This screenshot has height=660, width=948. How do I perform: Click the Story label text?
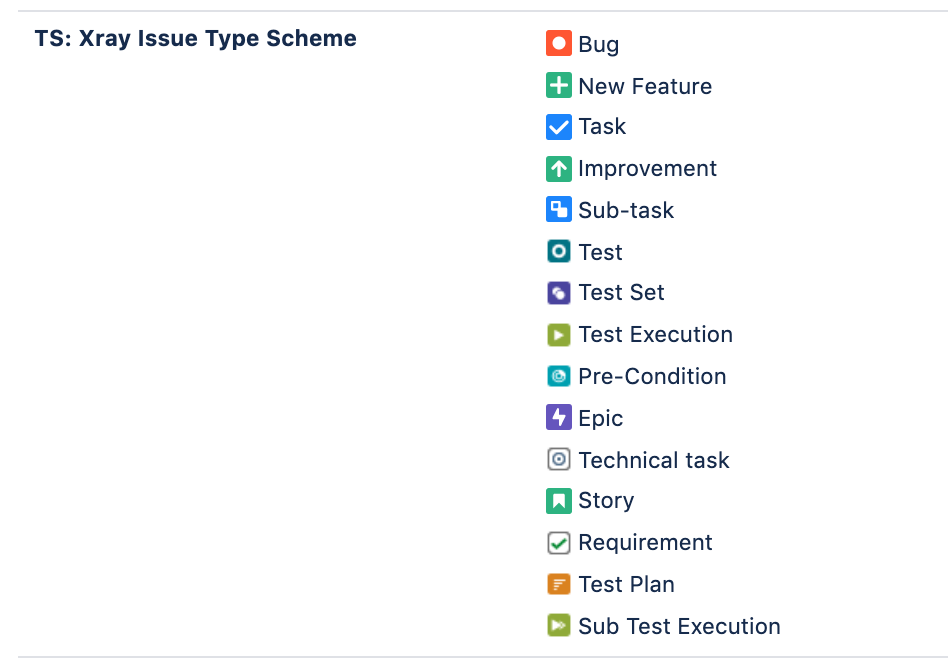coord(606,501)
